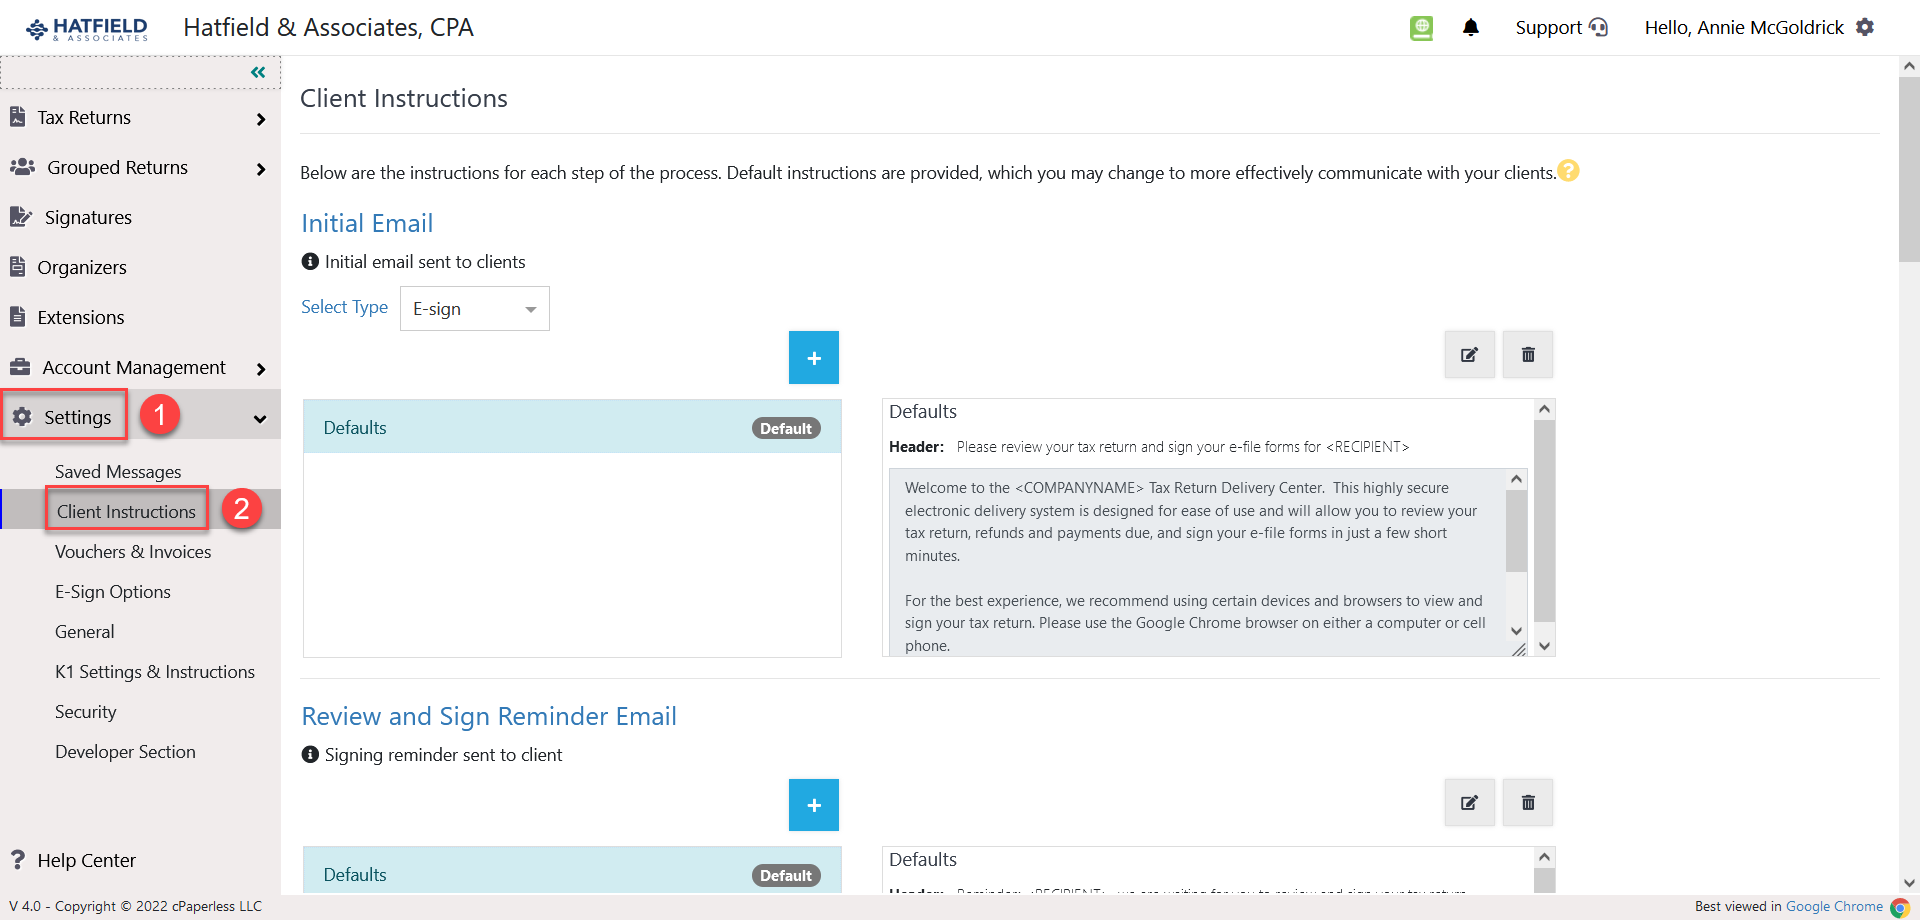Screen dimensions: 1920x920
Task: Click the Google Chrome link at bottom
Action: click(1835, 906)
